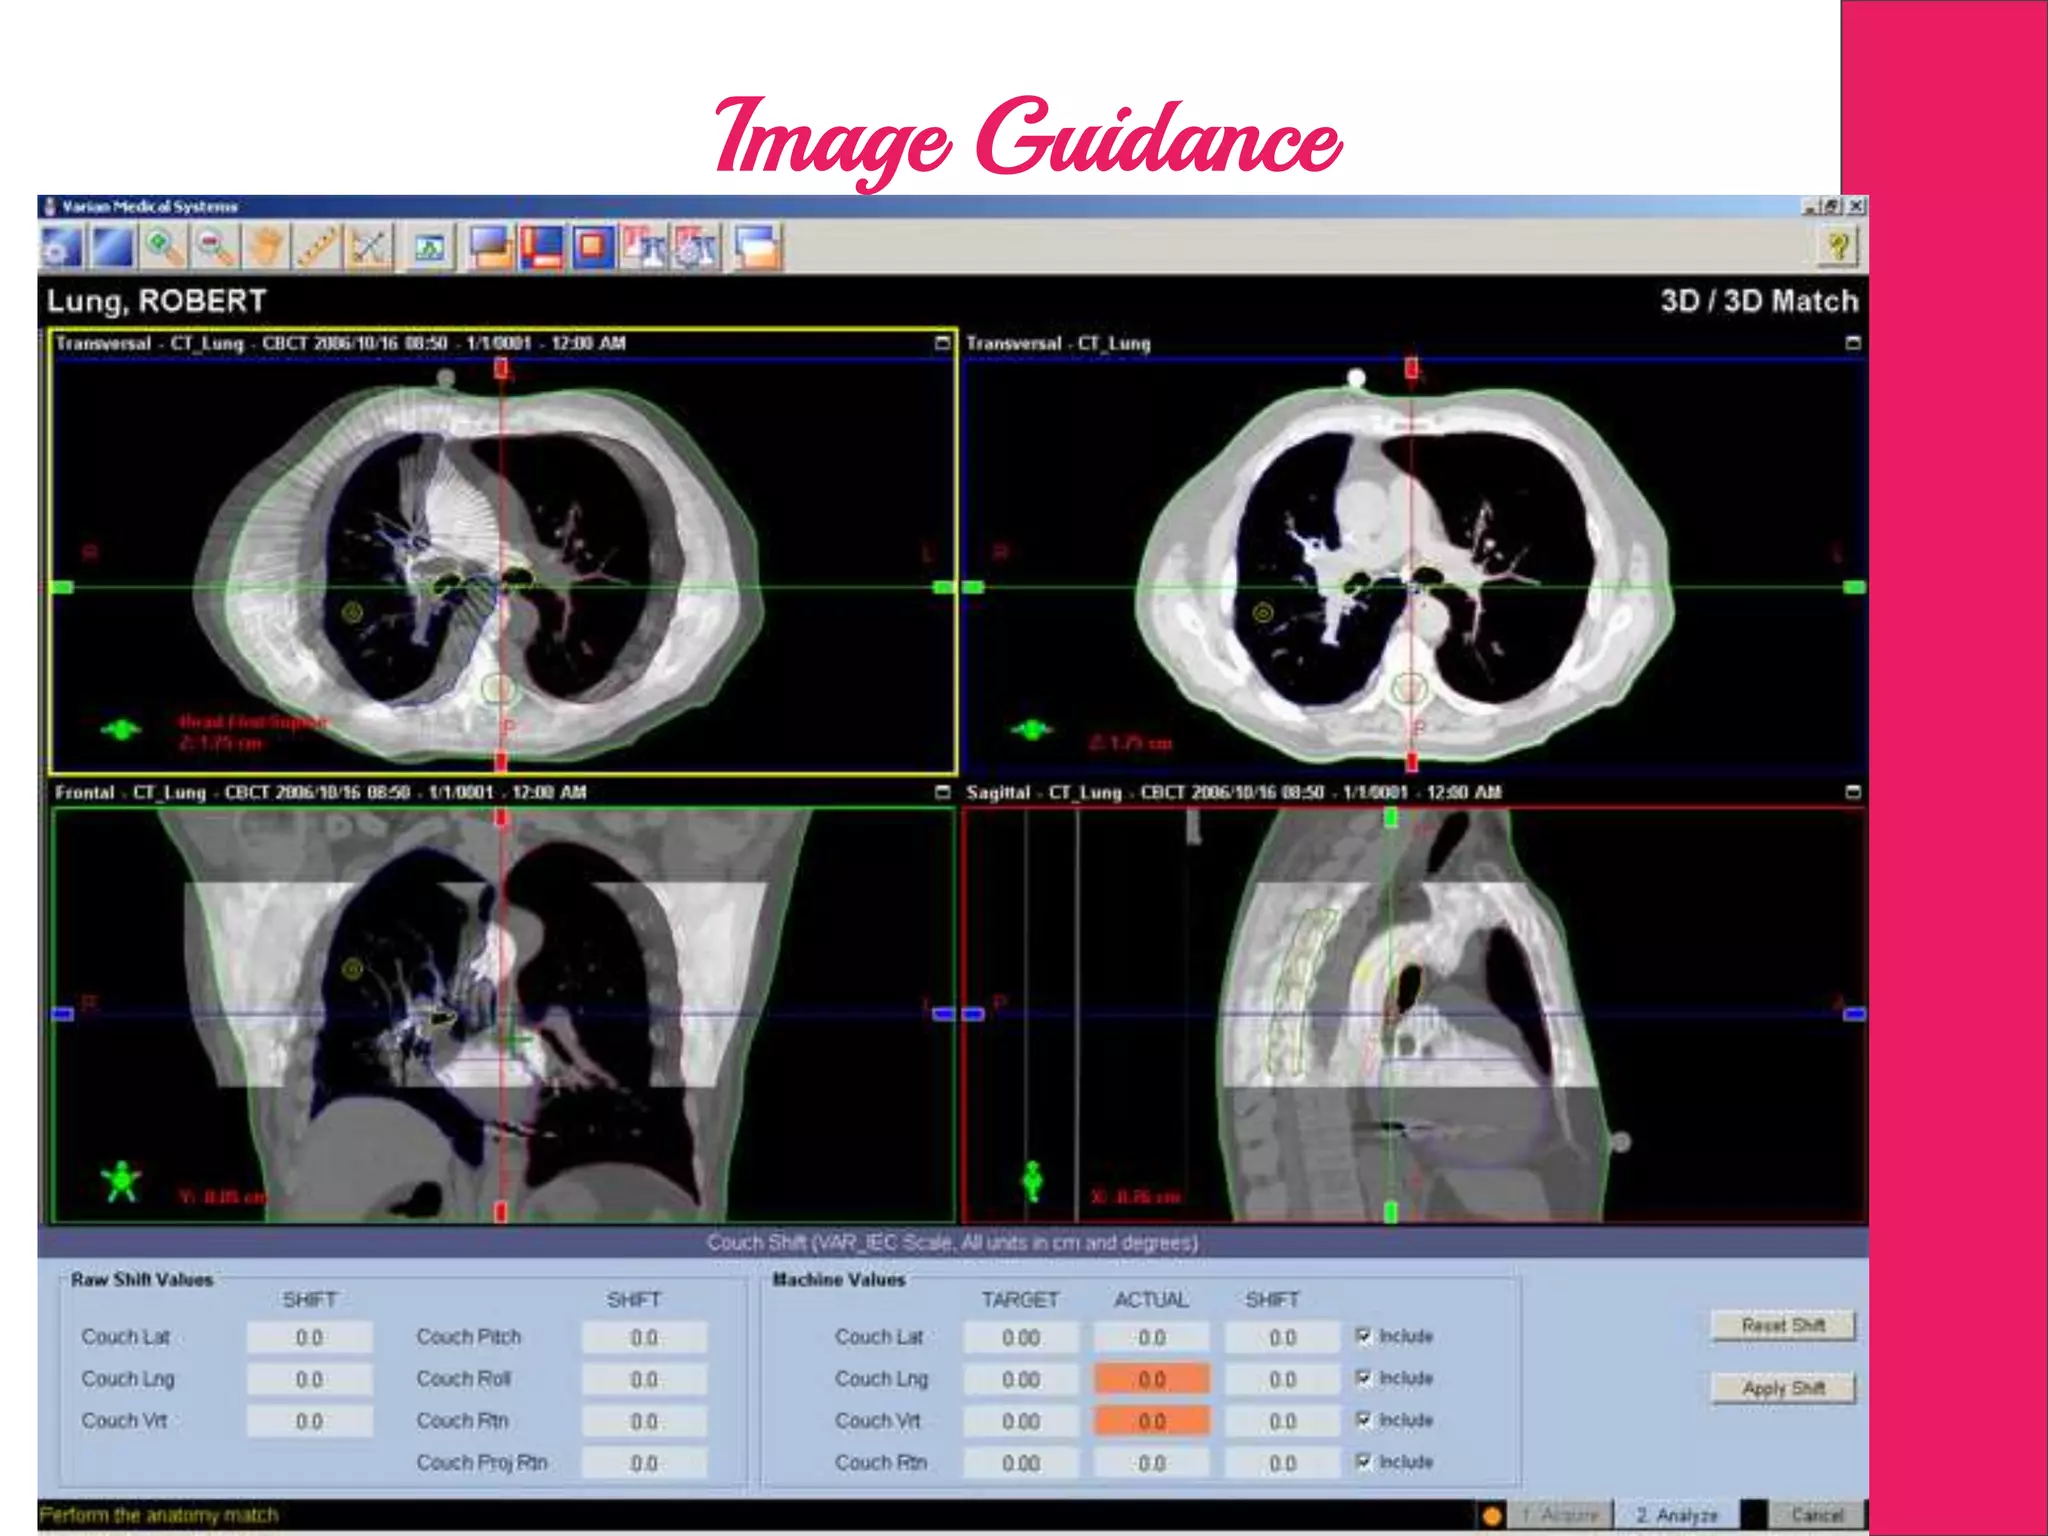Click Machine Values Couch Rtn TARGET field

1021,1464
